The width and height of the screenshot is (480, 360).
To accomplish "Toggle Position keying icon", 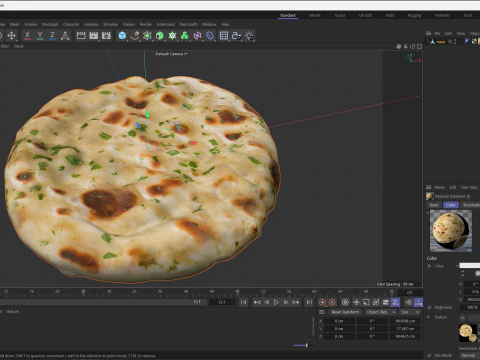I will [x=356, y=302].
